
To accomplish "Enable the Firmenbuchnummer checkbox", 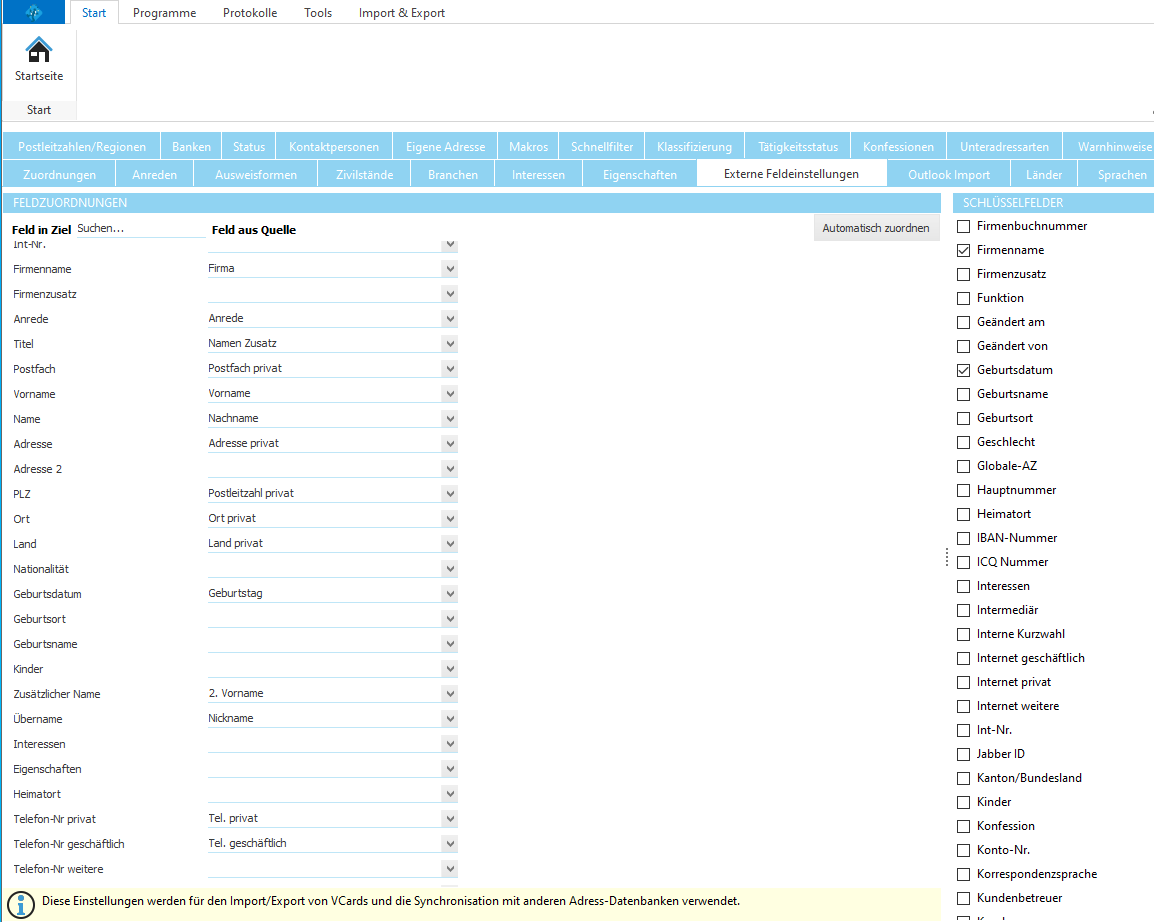I will click(x=964, y=226).
